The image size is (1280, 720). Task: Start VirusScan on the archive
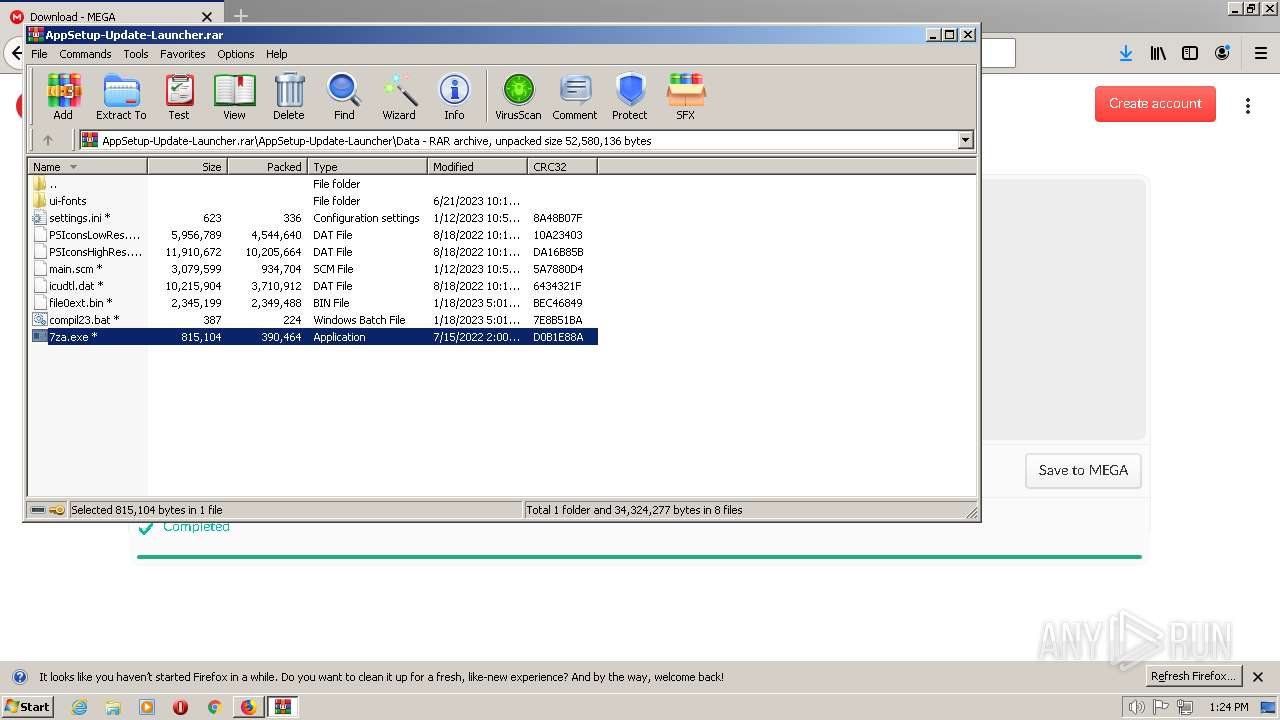[518, 97]
